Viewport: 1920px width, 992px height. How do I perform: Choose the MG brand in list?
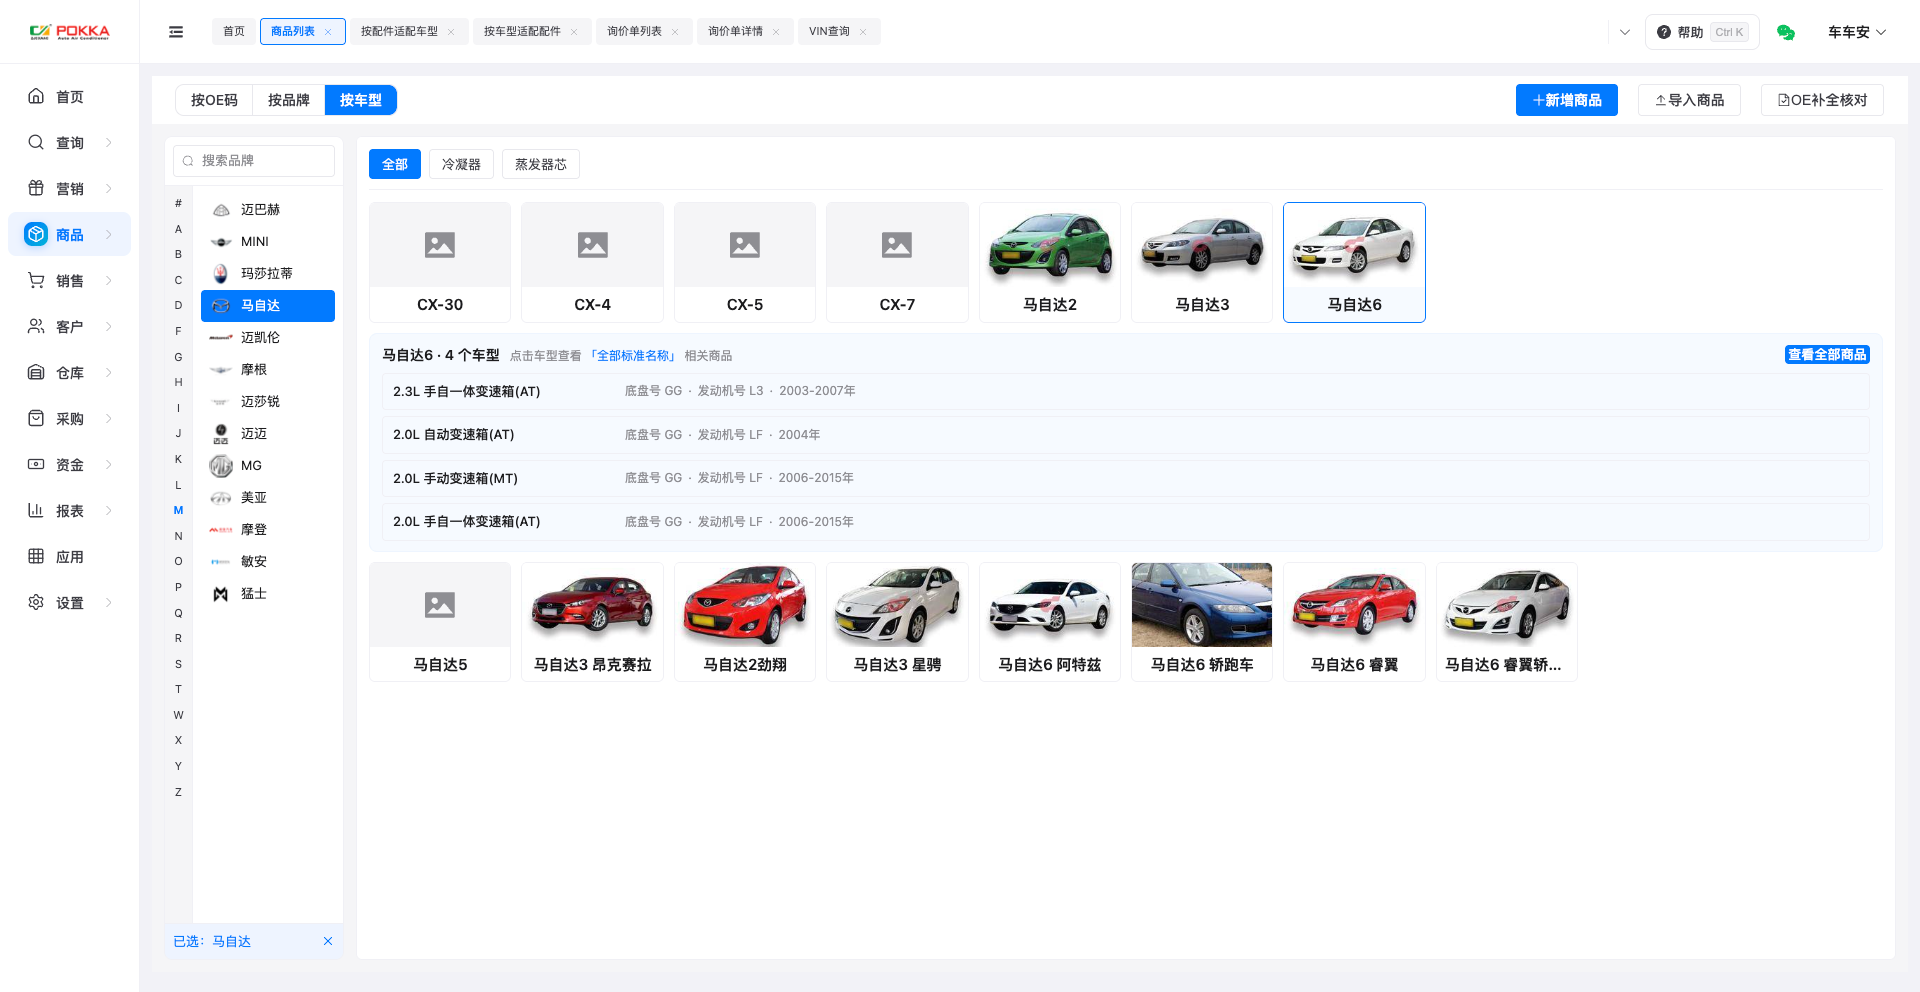[268, 465]
